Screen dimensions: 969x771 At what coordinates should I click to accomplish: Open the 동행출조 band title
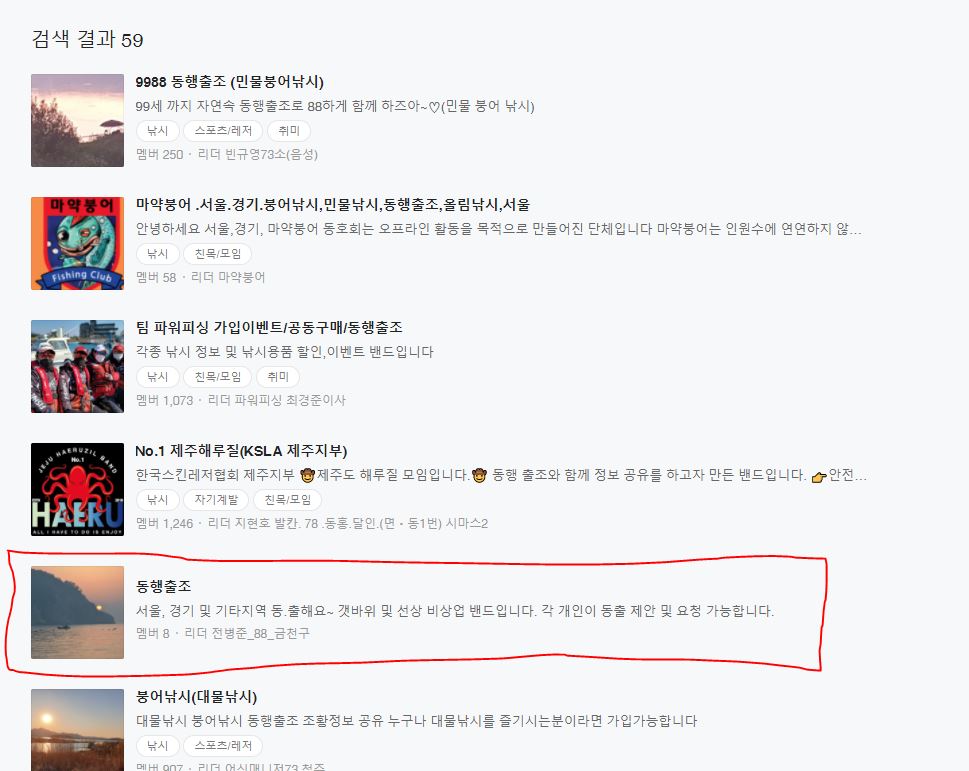click(163, 586)
